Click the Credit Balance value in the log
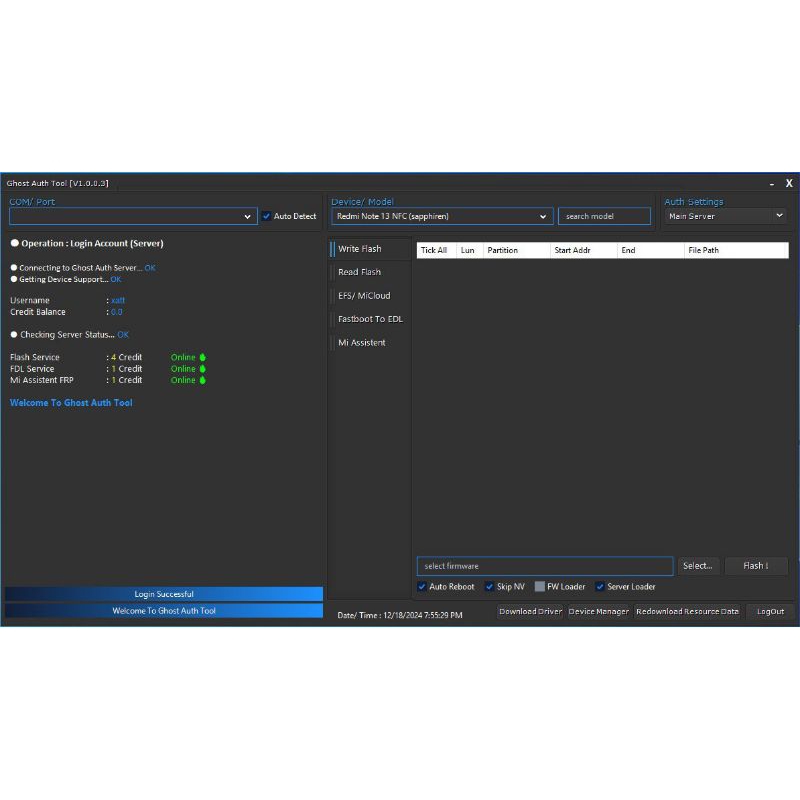 (x=116, y=312)
